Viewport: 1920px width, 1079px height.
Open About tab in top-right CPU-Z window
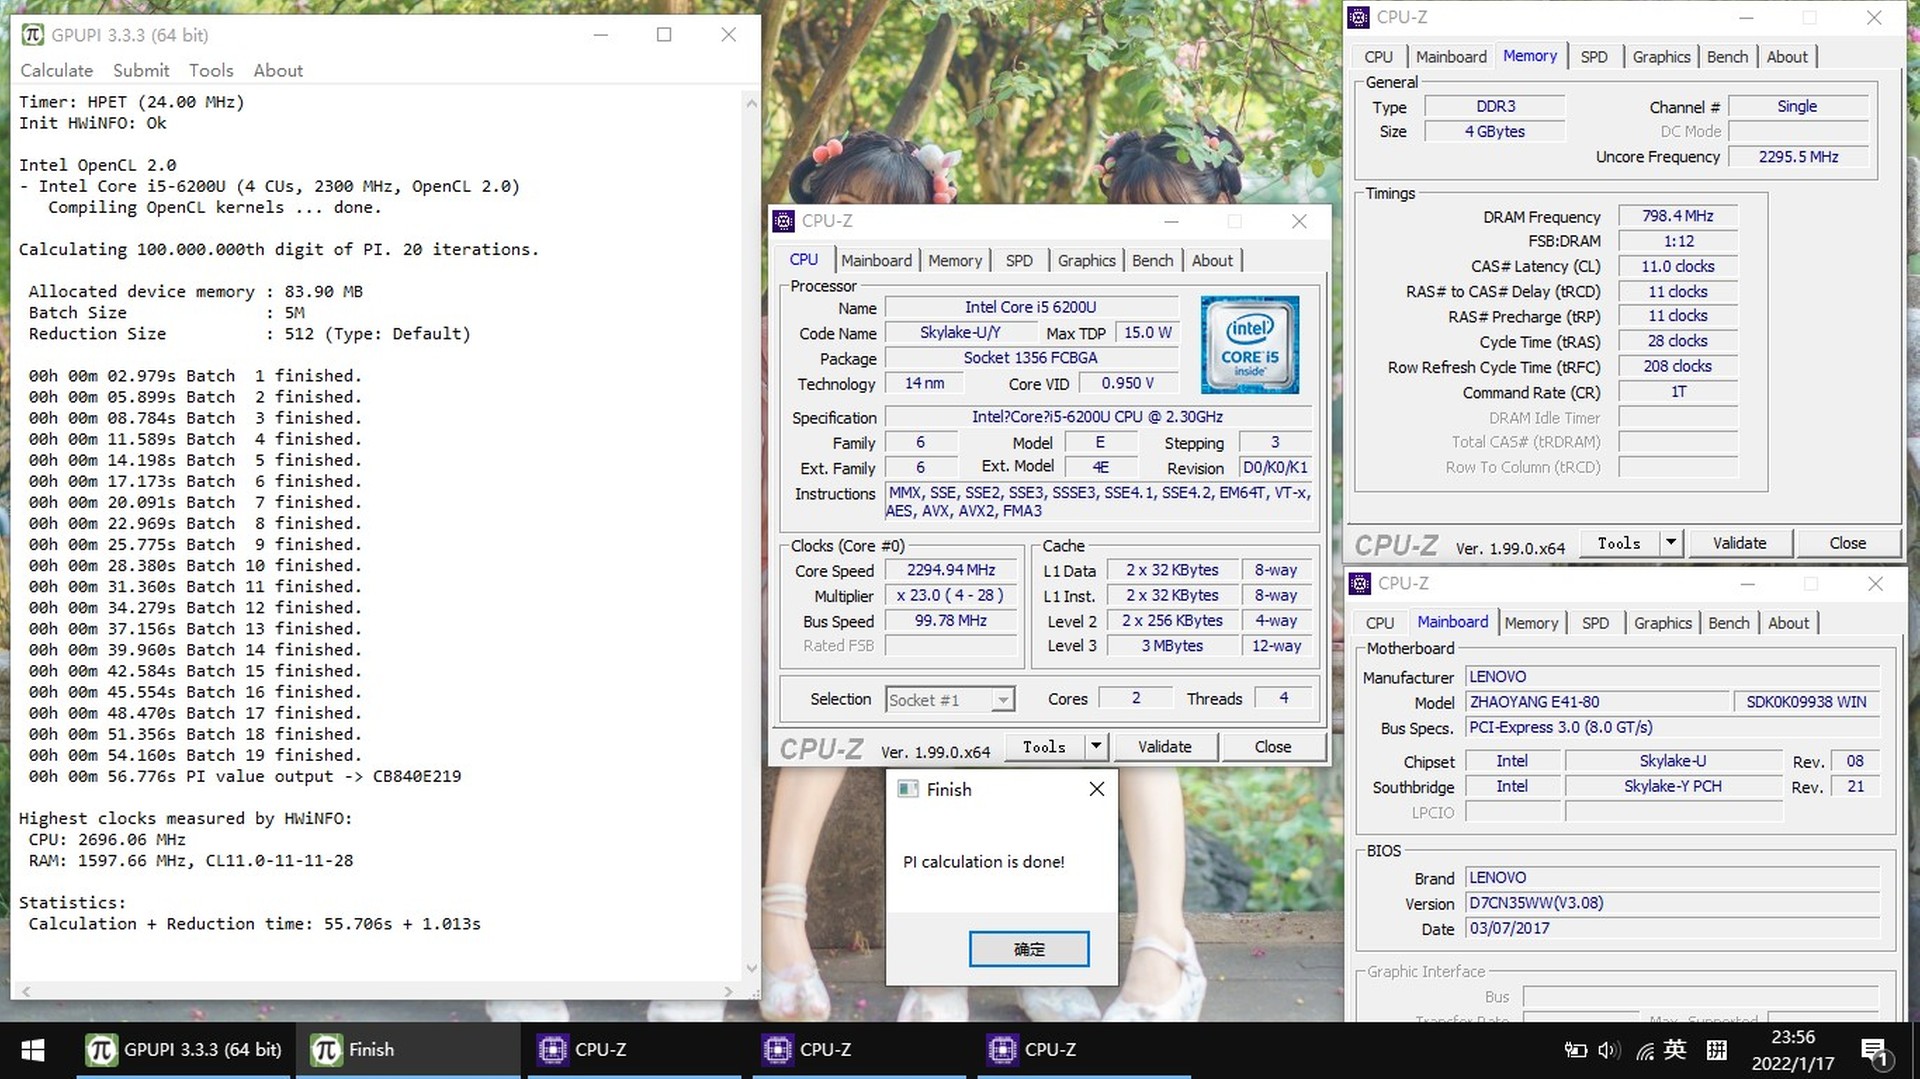coord(1787,57)
